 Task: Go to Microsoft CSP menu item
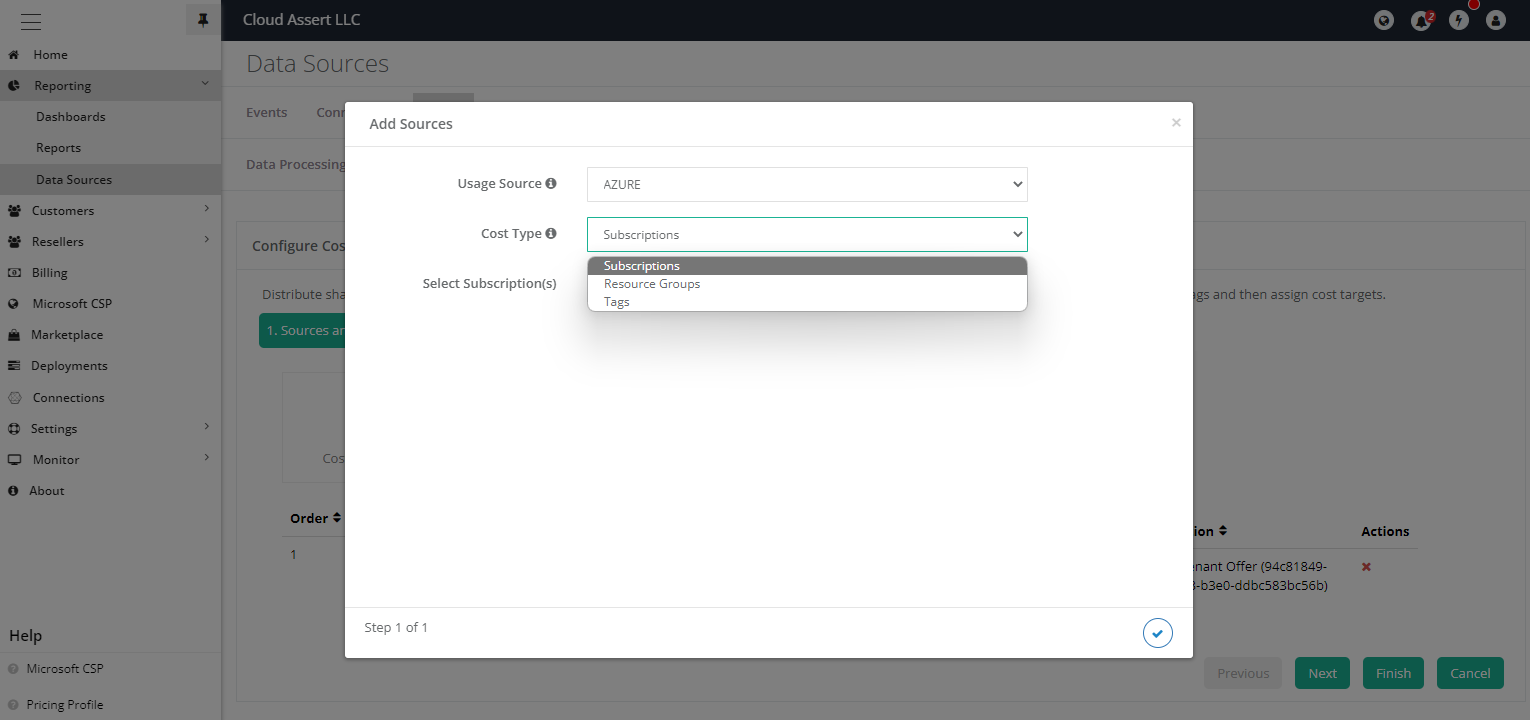(x=72, y=304)
